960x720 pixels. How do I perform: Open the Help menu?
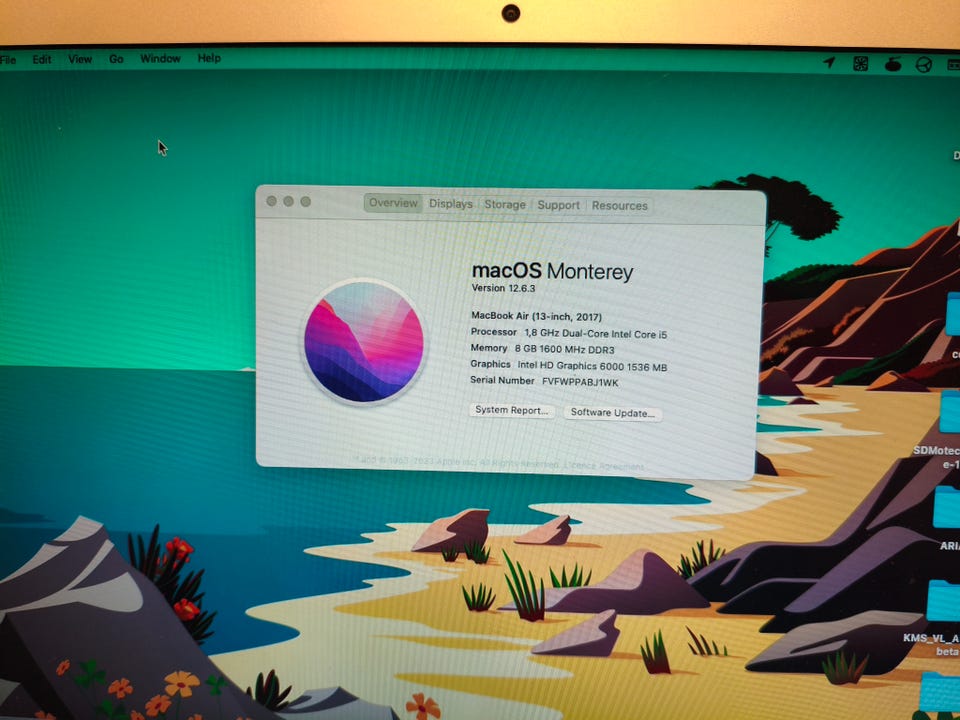tap(209, 58)
